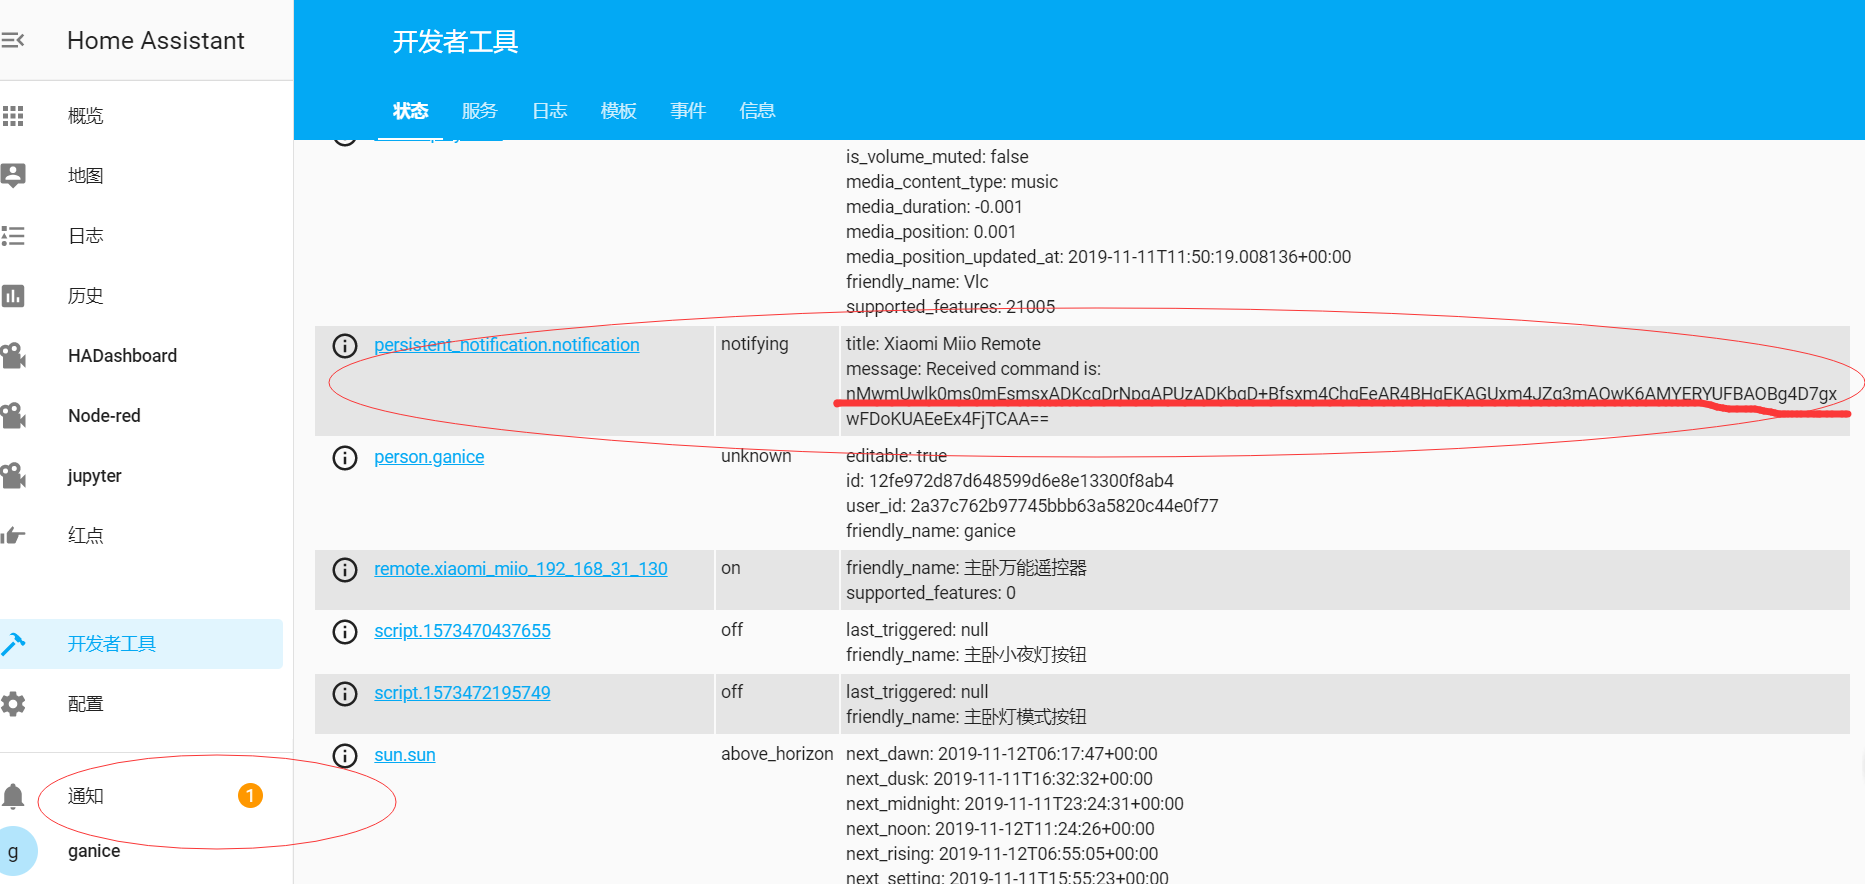
Task: Click the Node-red camera icon
Action: [x=13, y=416]
